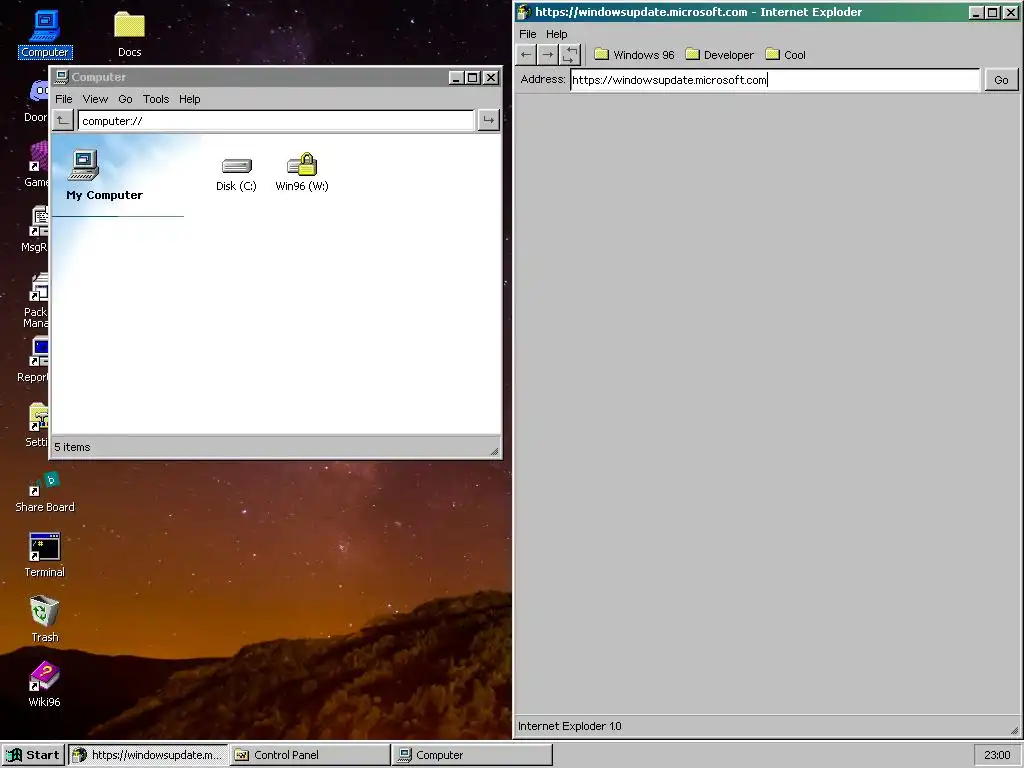Switch to Control Panel taskbar item

coord(310,755)
